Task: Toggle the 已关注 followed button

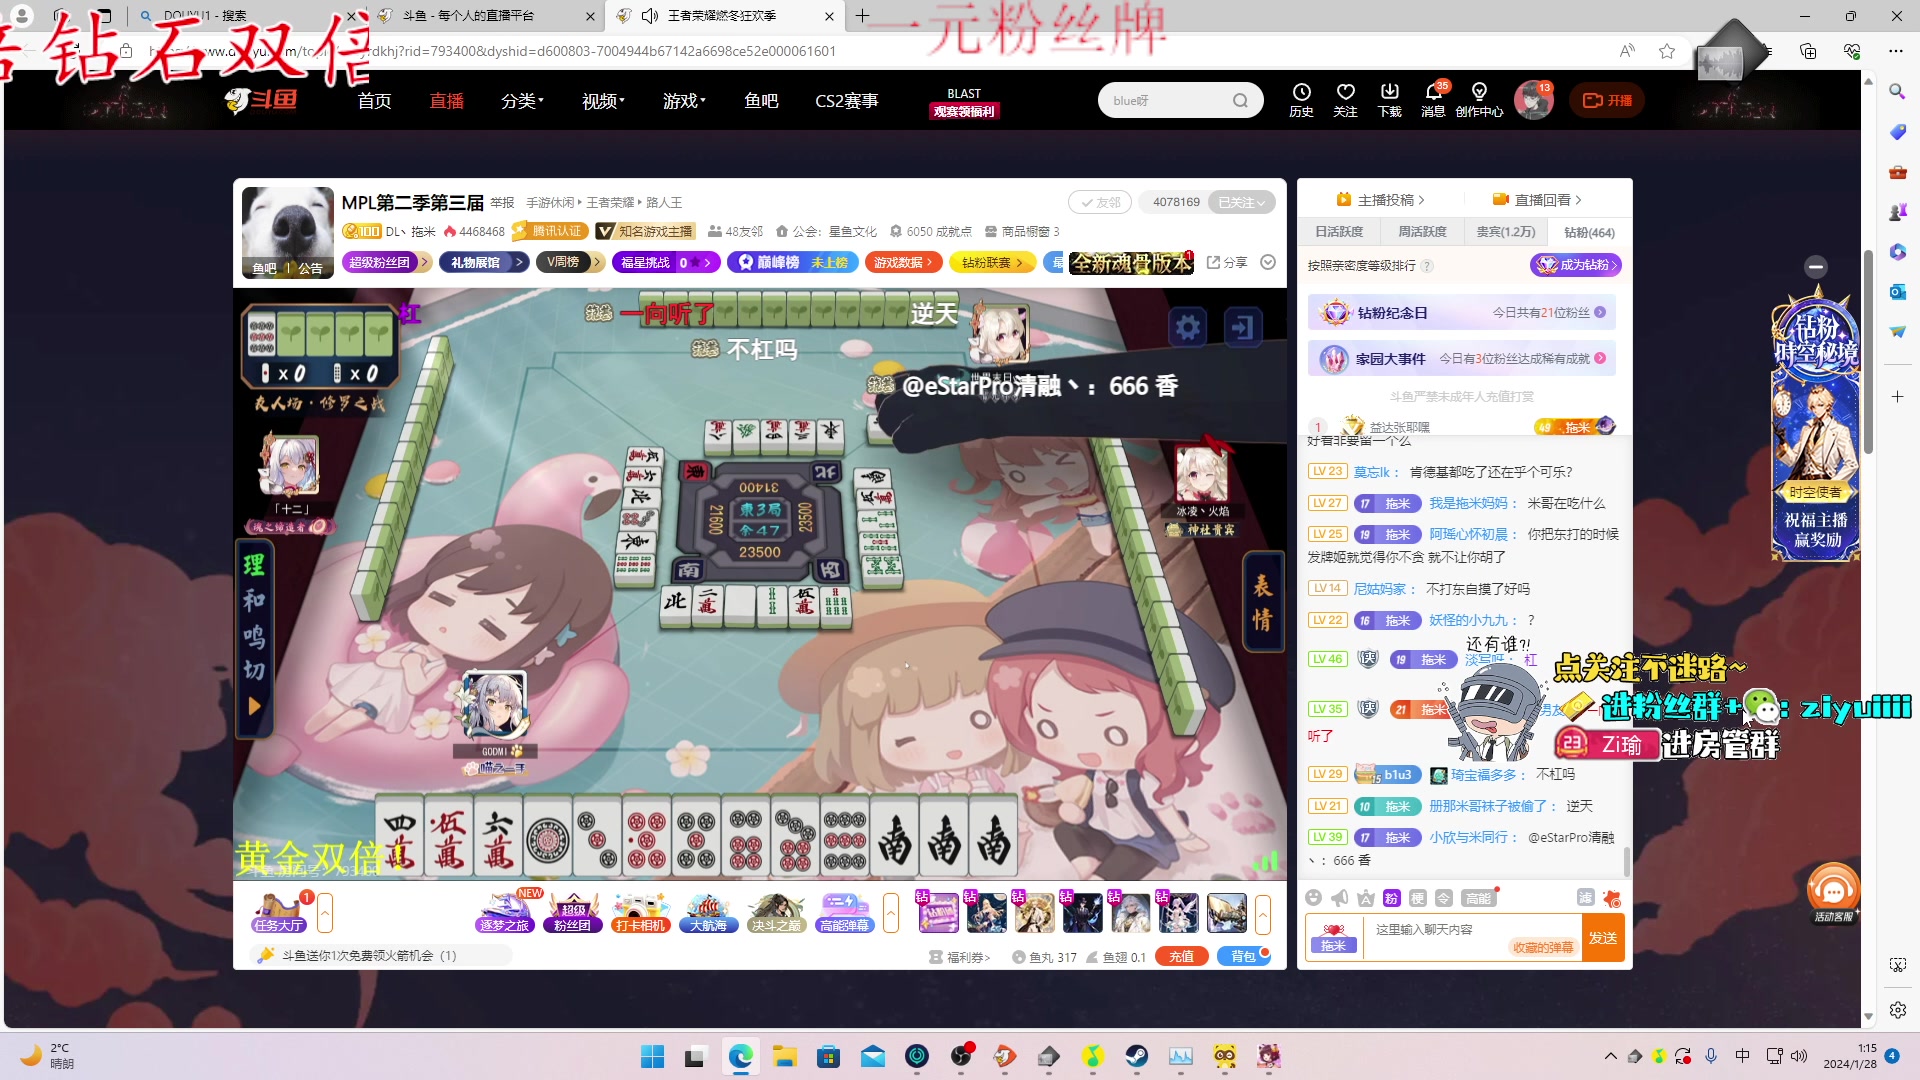Action: [x=1241, y=202]
